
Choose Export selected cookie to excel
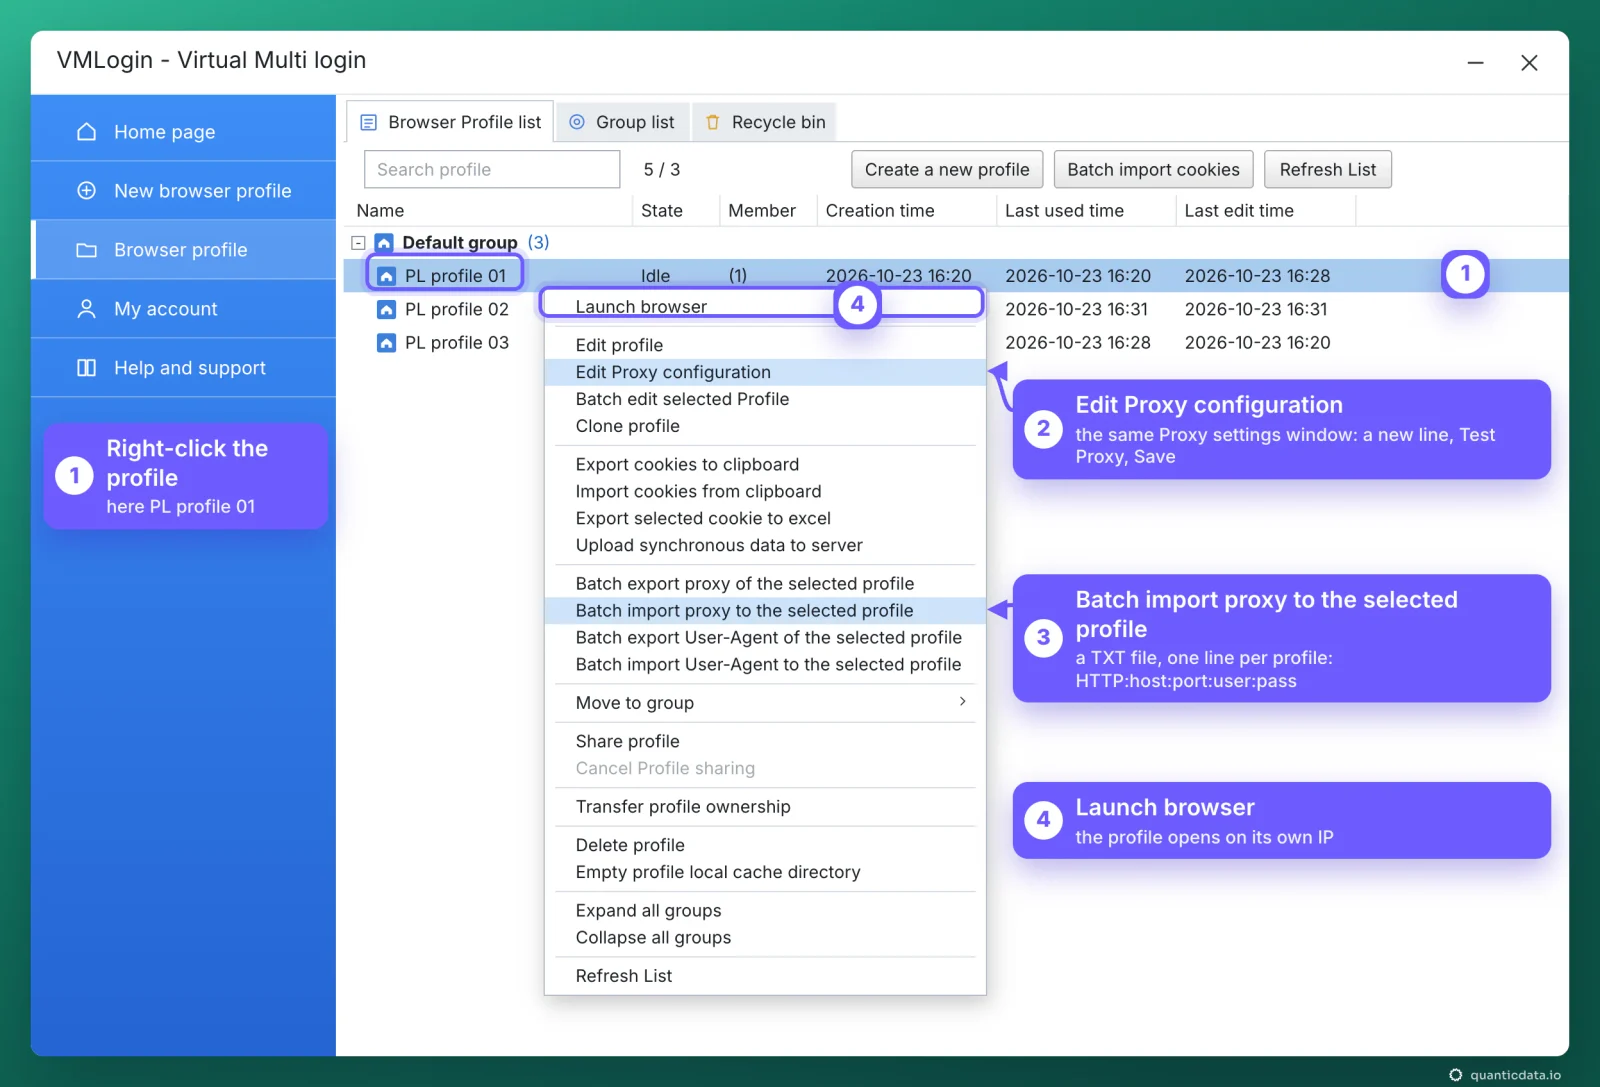(764, 518)
